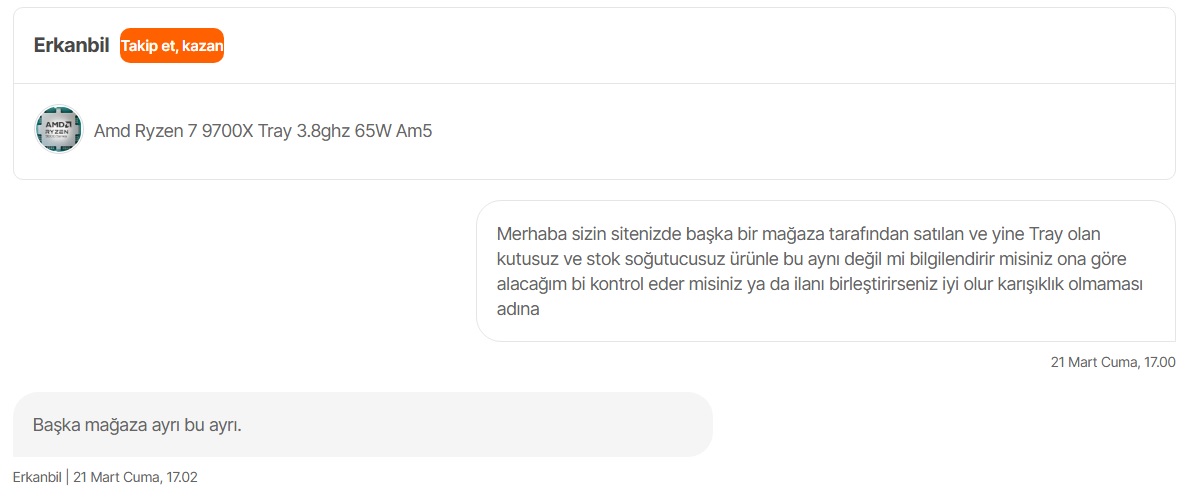This screenshot has height=502, width=1190.
Task: Select the customer question message bubble
Action: click(x=826, y=271)
